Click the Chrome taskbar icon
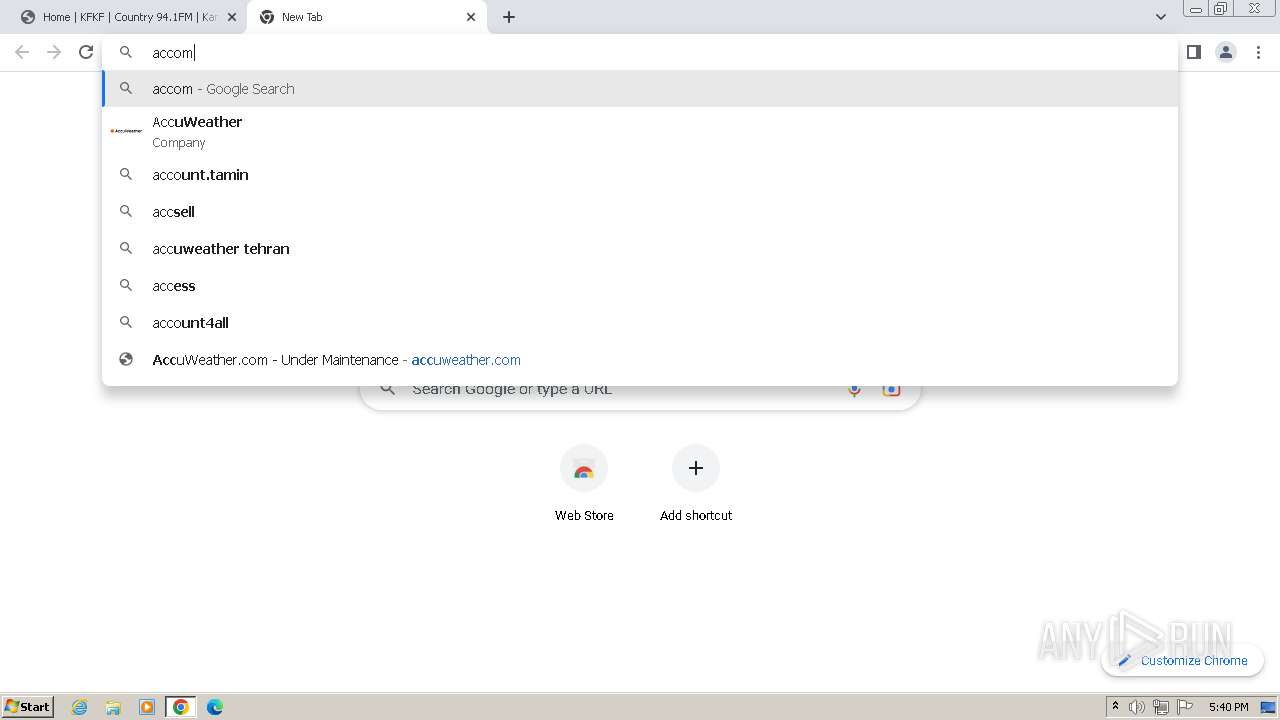 [x=181, y=707]
